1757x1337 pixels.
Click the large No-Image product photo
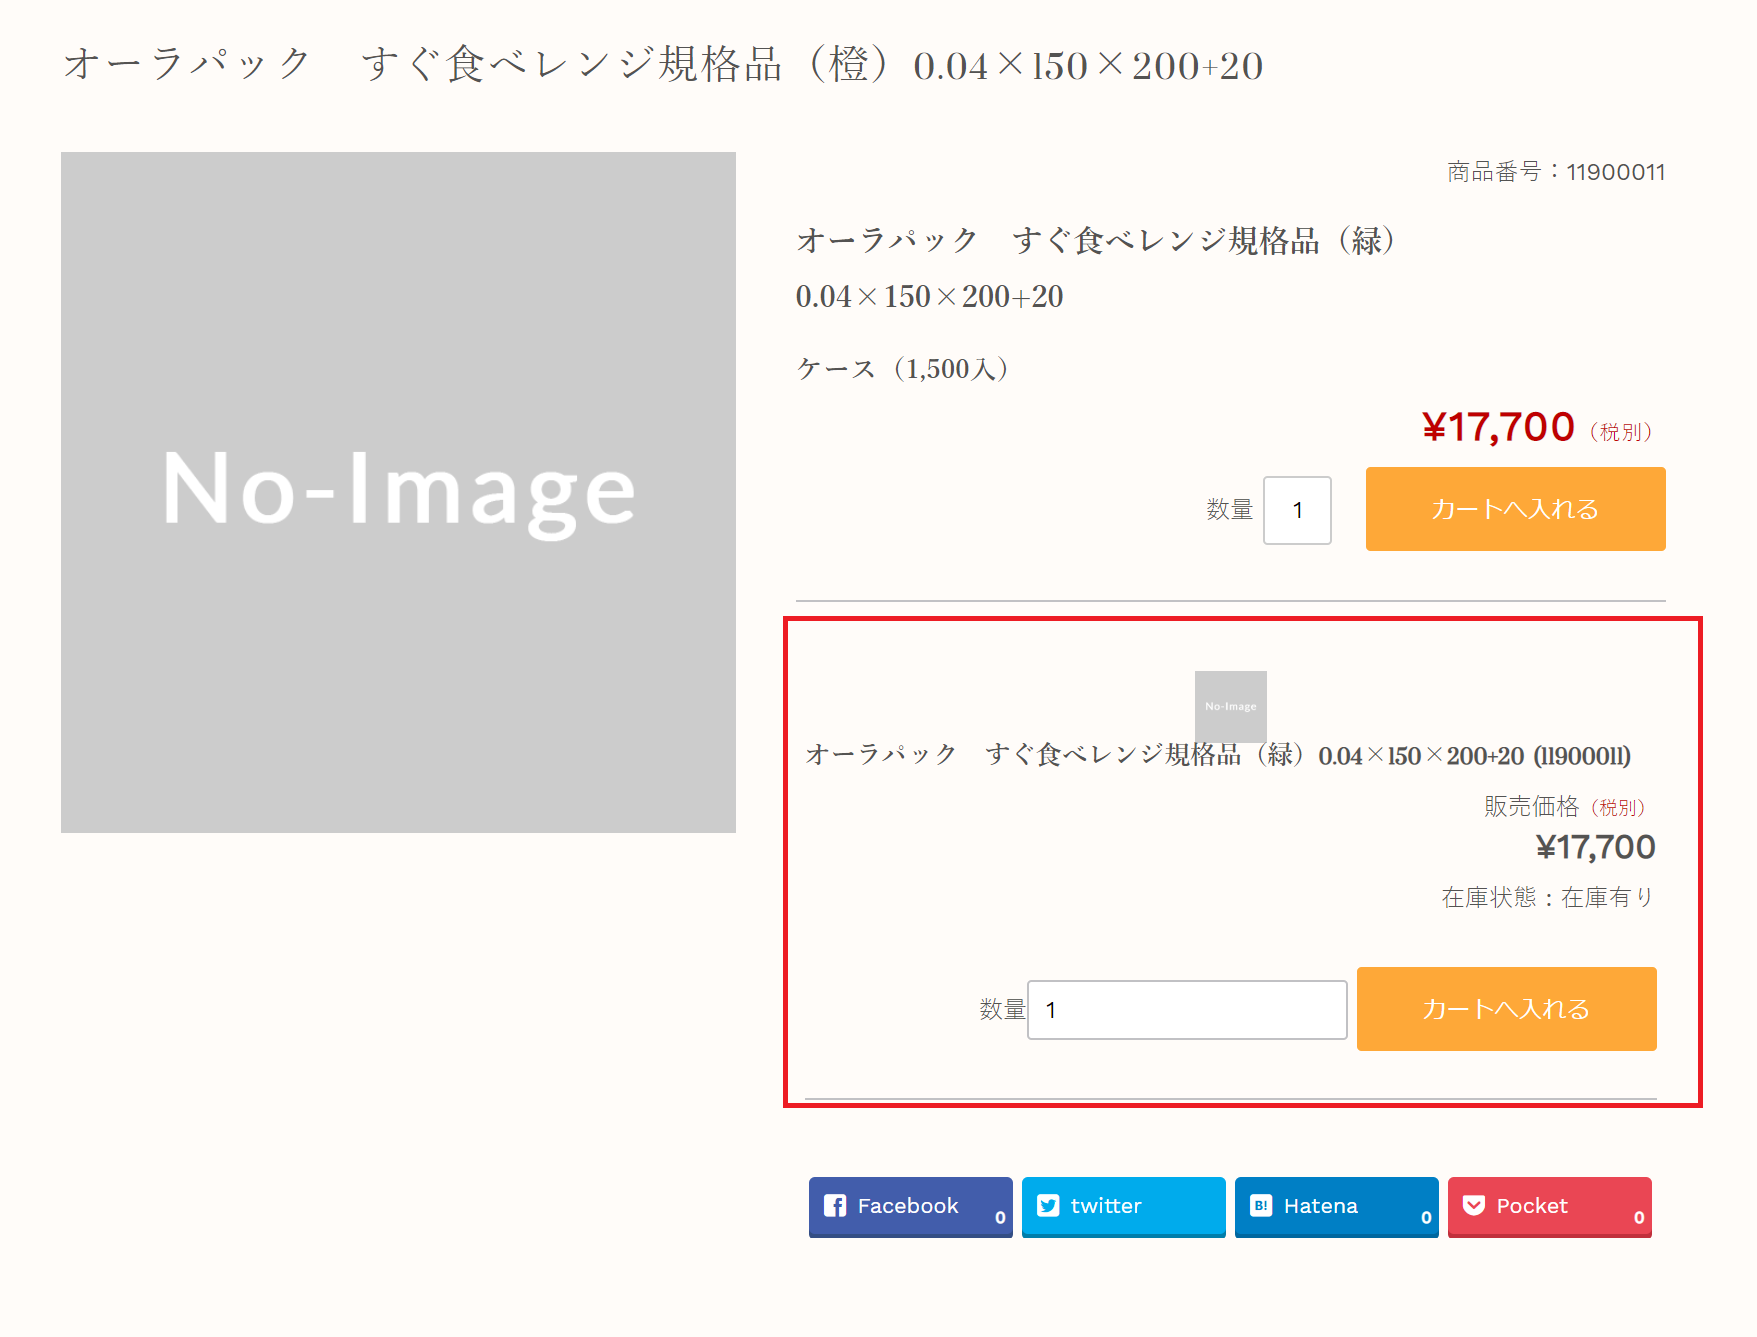[398, 492]
